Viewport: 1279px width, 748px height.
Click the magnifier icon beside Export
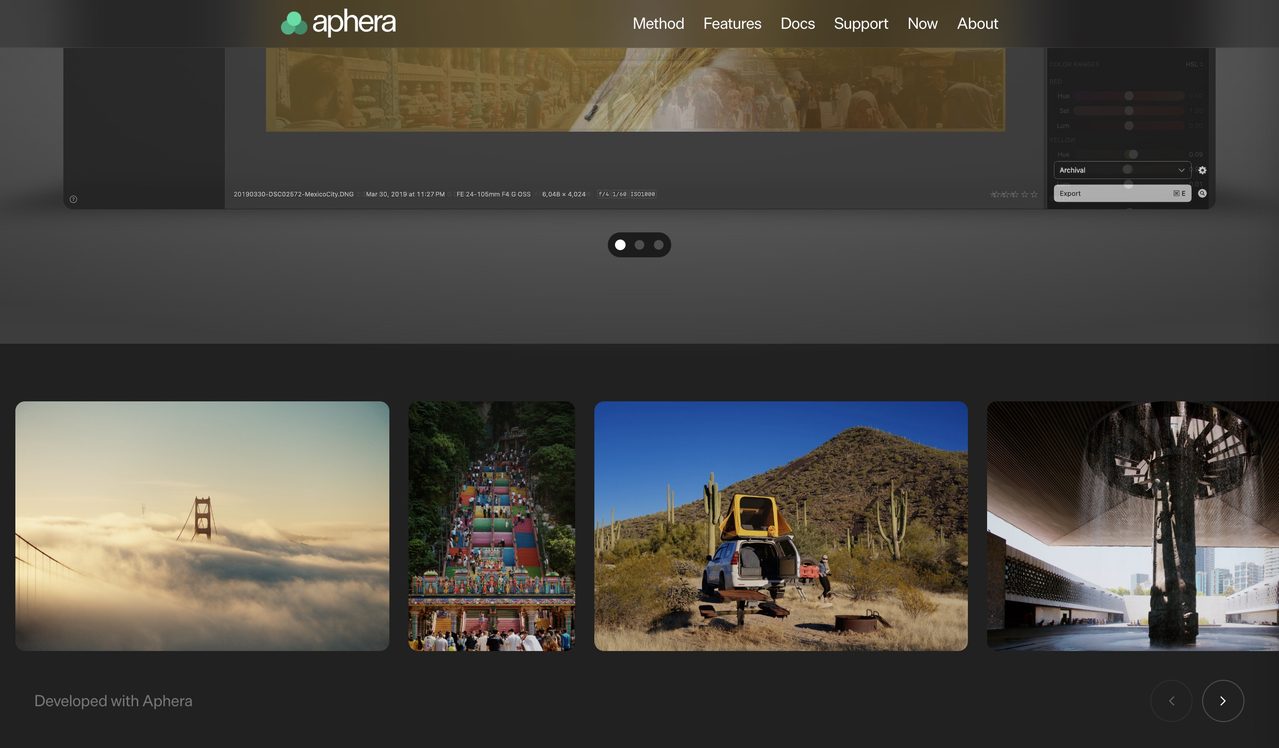coord(1202,193)
